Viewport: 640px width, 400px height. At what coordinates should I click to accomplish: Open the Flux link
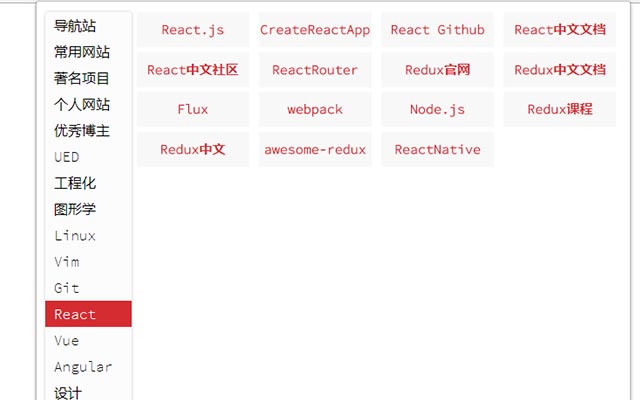(193, 109)
